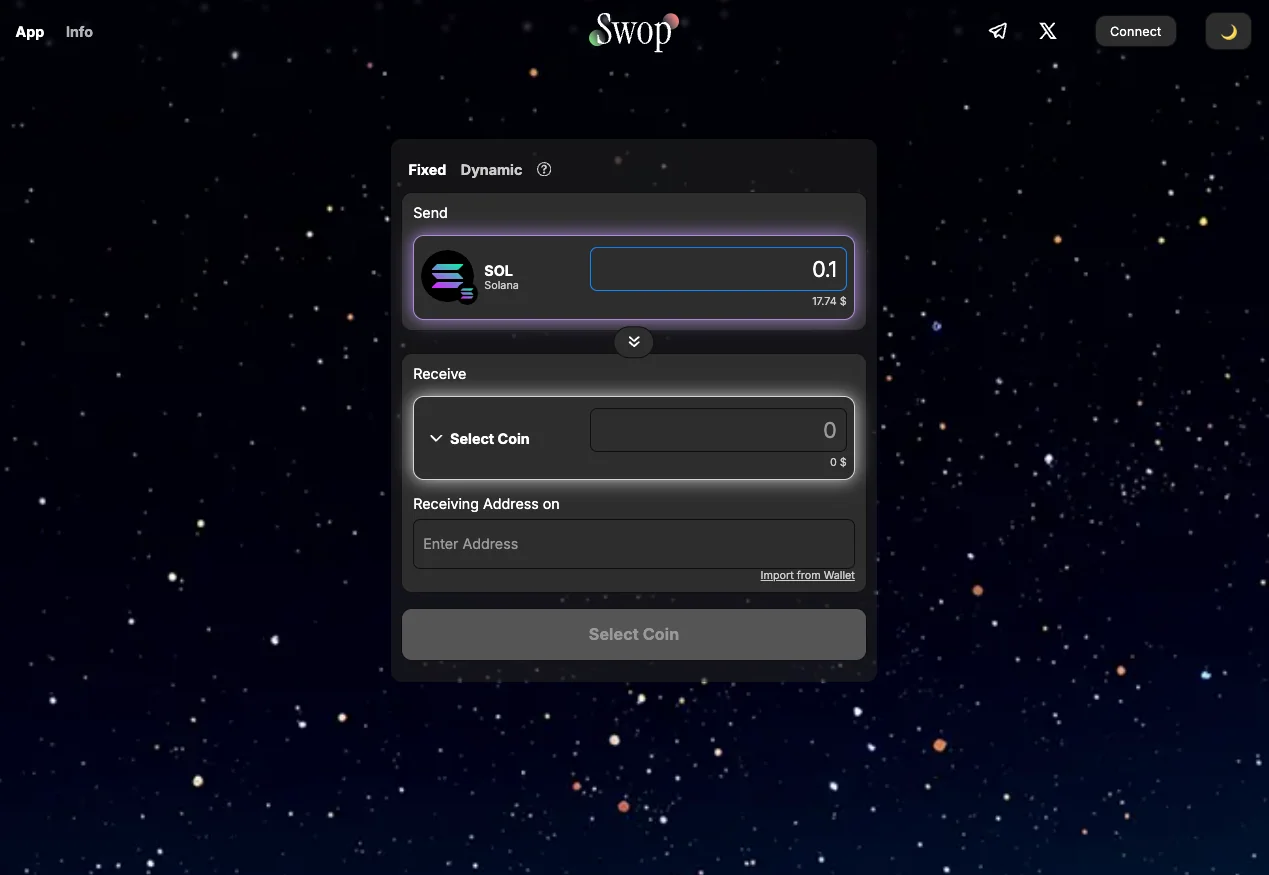Viewport: 1269px width, 875px height.
Task: Click the help question mark icon
Action: coord(544,169)
